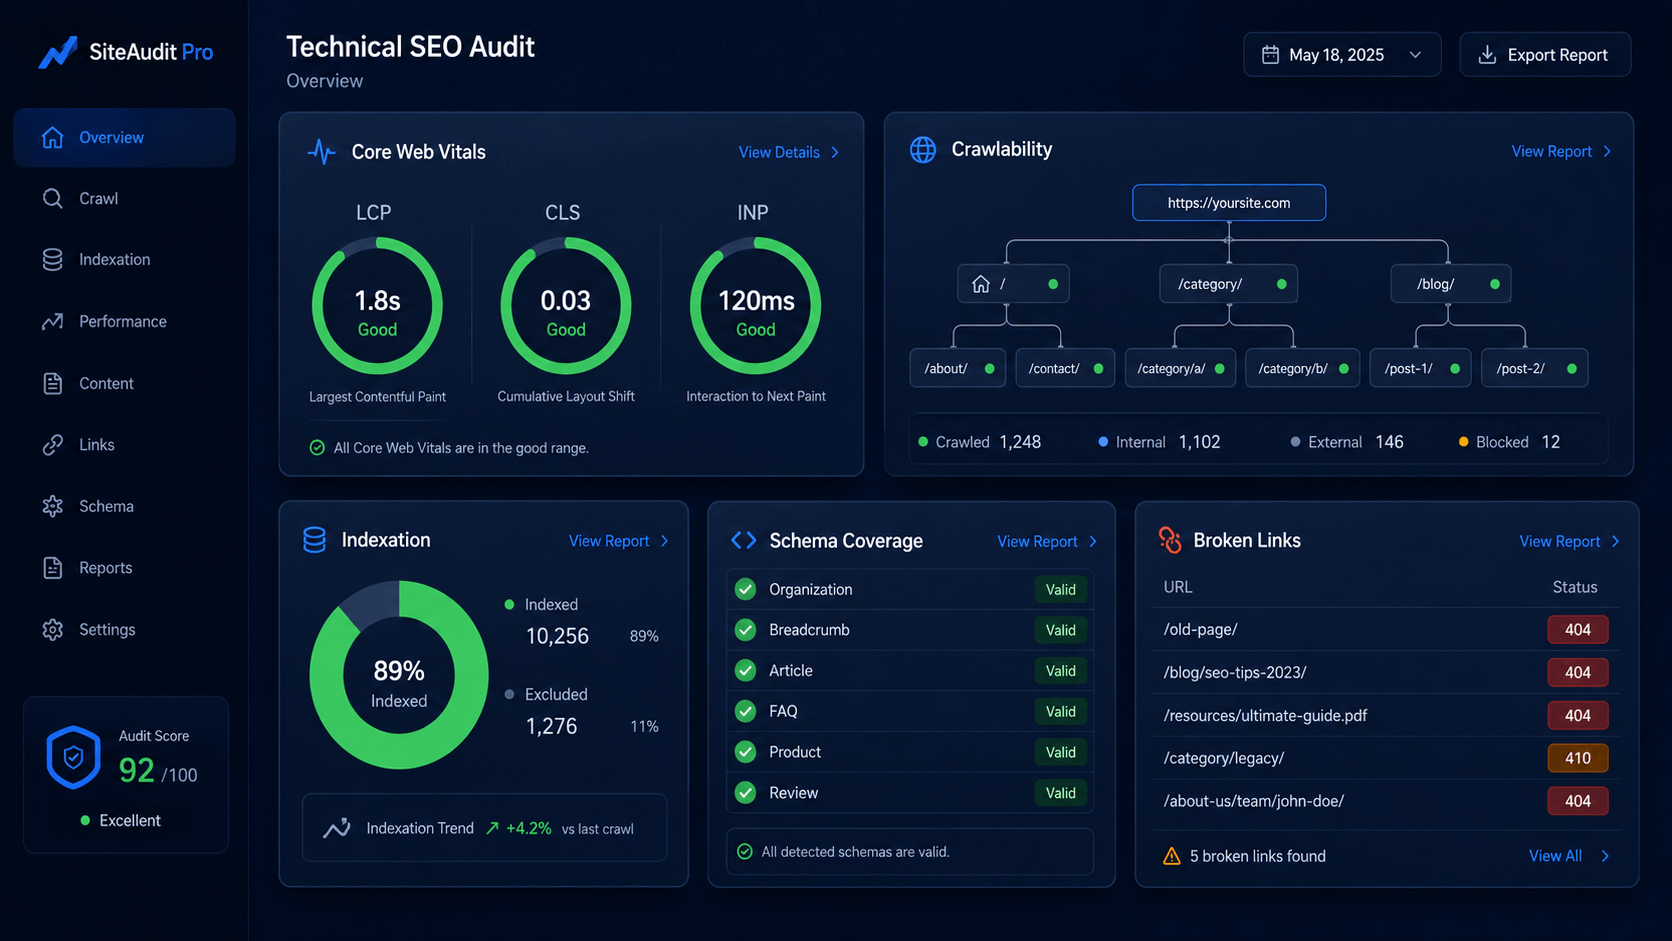Click the /resources/ultimate-guide.pdf URL
The image size is (1672, 941).
pos(1265,716)
